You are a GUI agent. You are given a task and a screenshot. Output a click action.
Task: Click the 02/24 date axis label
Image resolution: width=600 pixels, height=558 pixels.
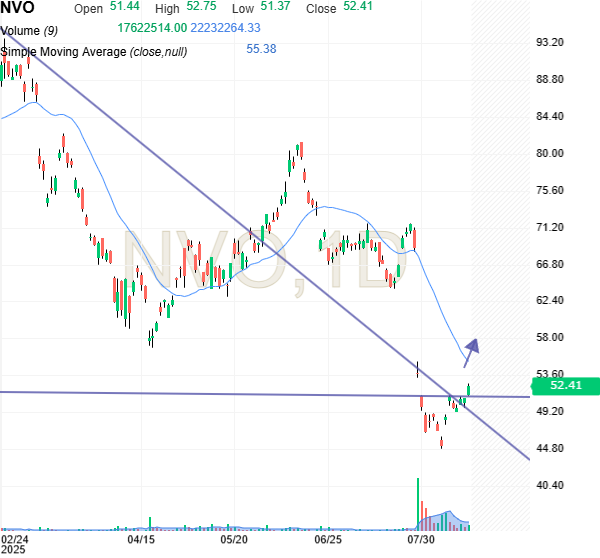point(15,538)
